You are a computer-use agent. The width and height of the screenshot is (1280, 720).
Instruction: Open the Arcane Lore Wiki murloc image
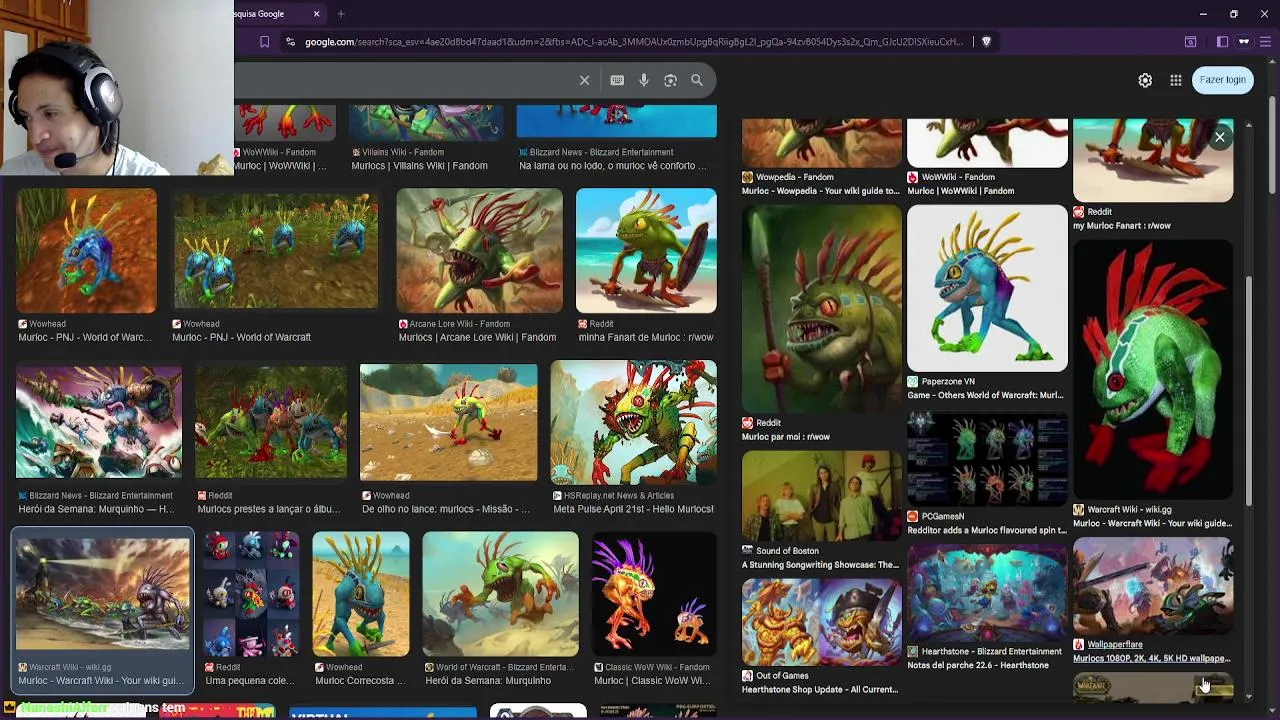[479, 251]
